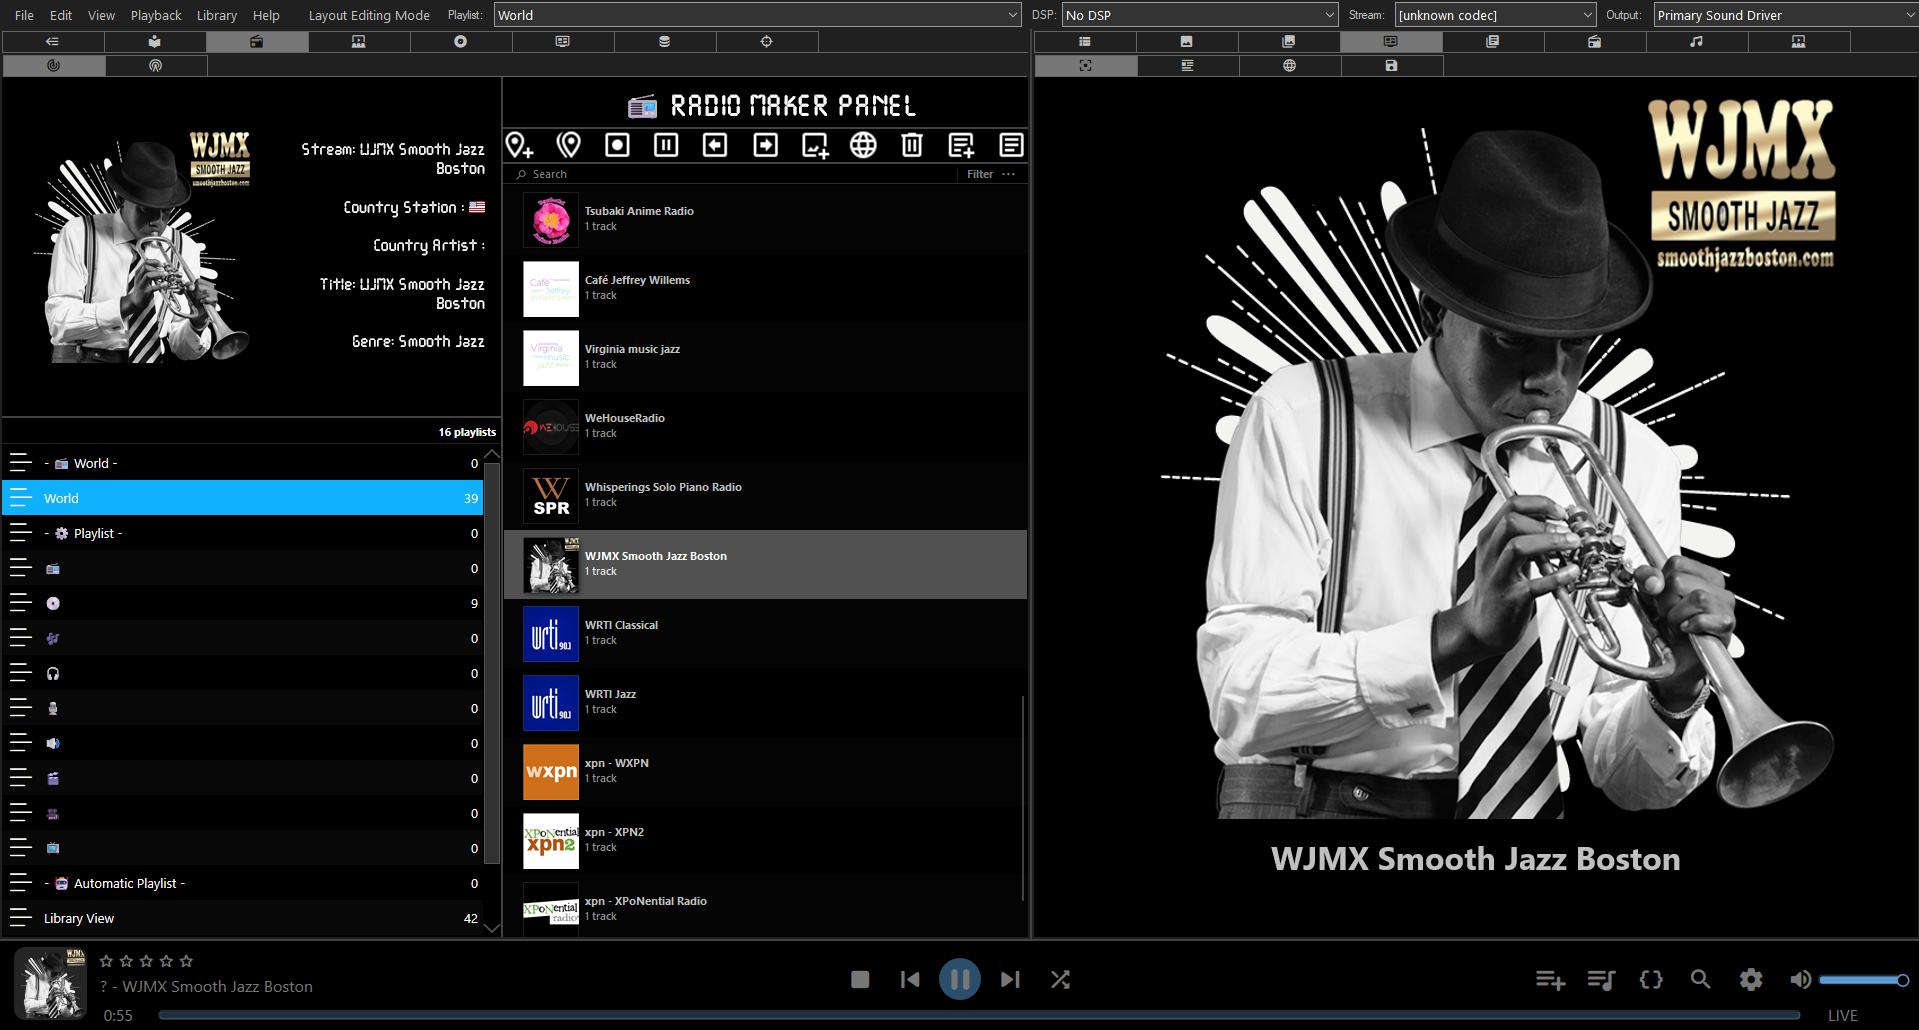Screen dimensions: 1919x1030
Task: Open the Output dropdown showing Primary Sound Driver
Action: (1785, 15)
